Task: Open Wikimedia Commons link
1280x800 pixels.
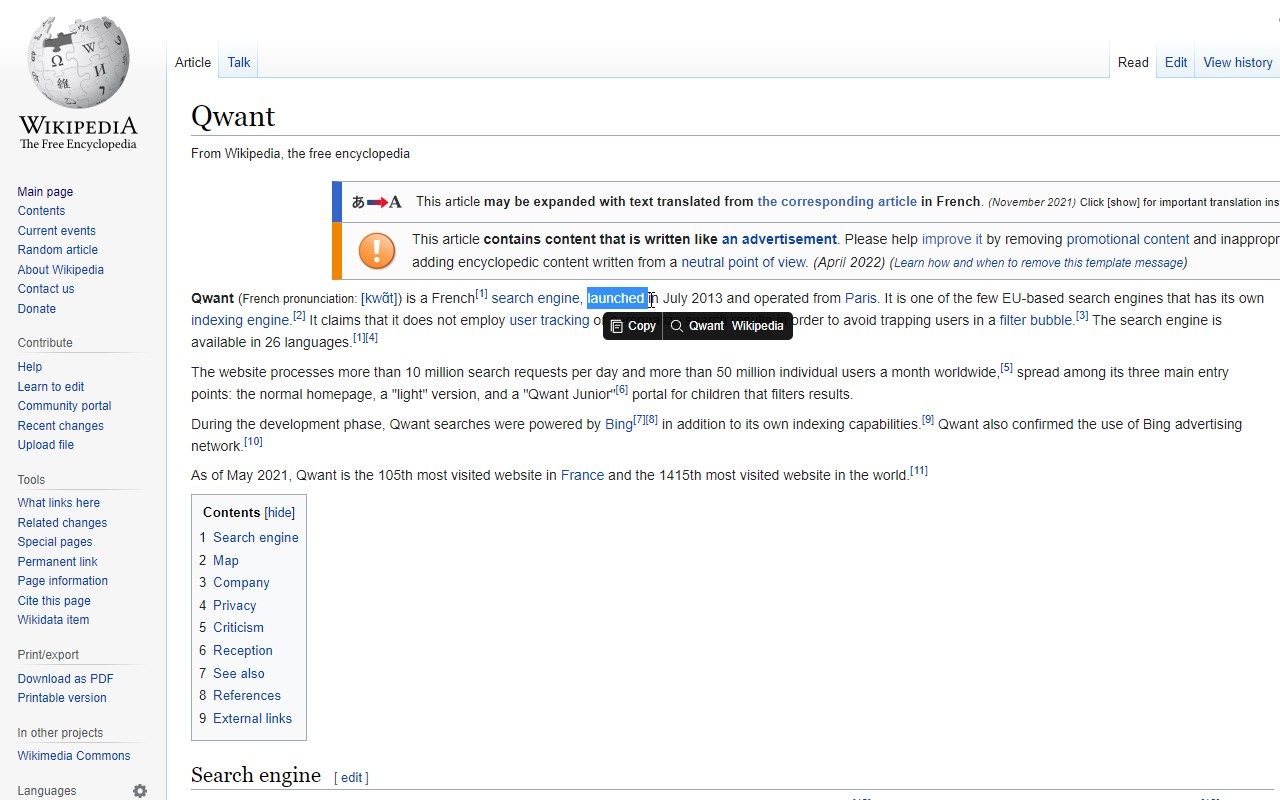Action: click(74, 756)
